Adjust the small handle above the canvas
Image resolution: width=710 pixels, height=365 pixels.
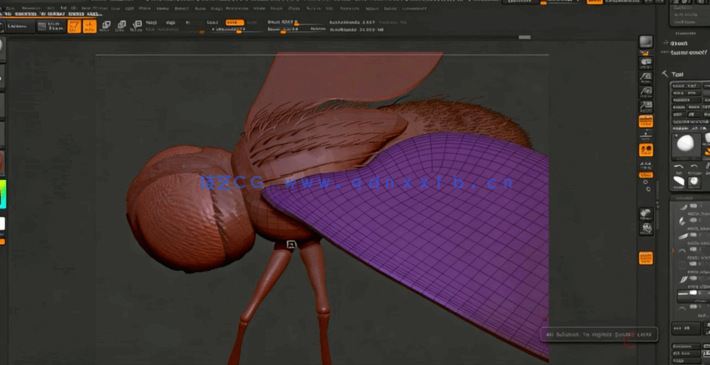(x=524, y=37)
